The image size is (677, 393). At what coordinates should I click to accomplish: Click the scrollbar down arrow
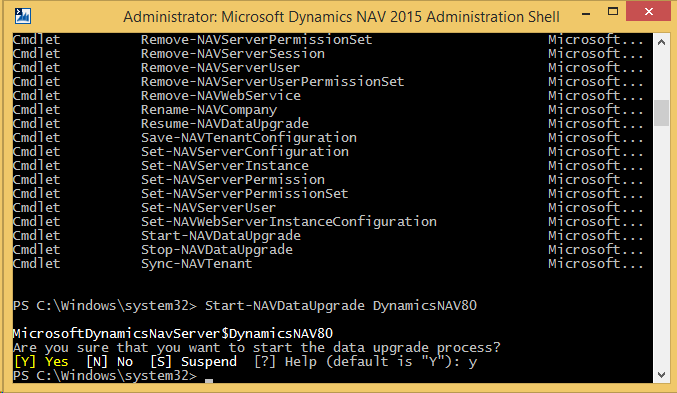661,375
